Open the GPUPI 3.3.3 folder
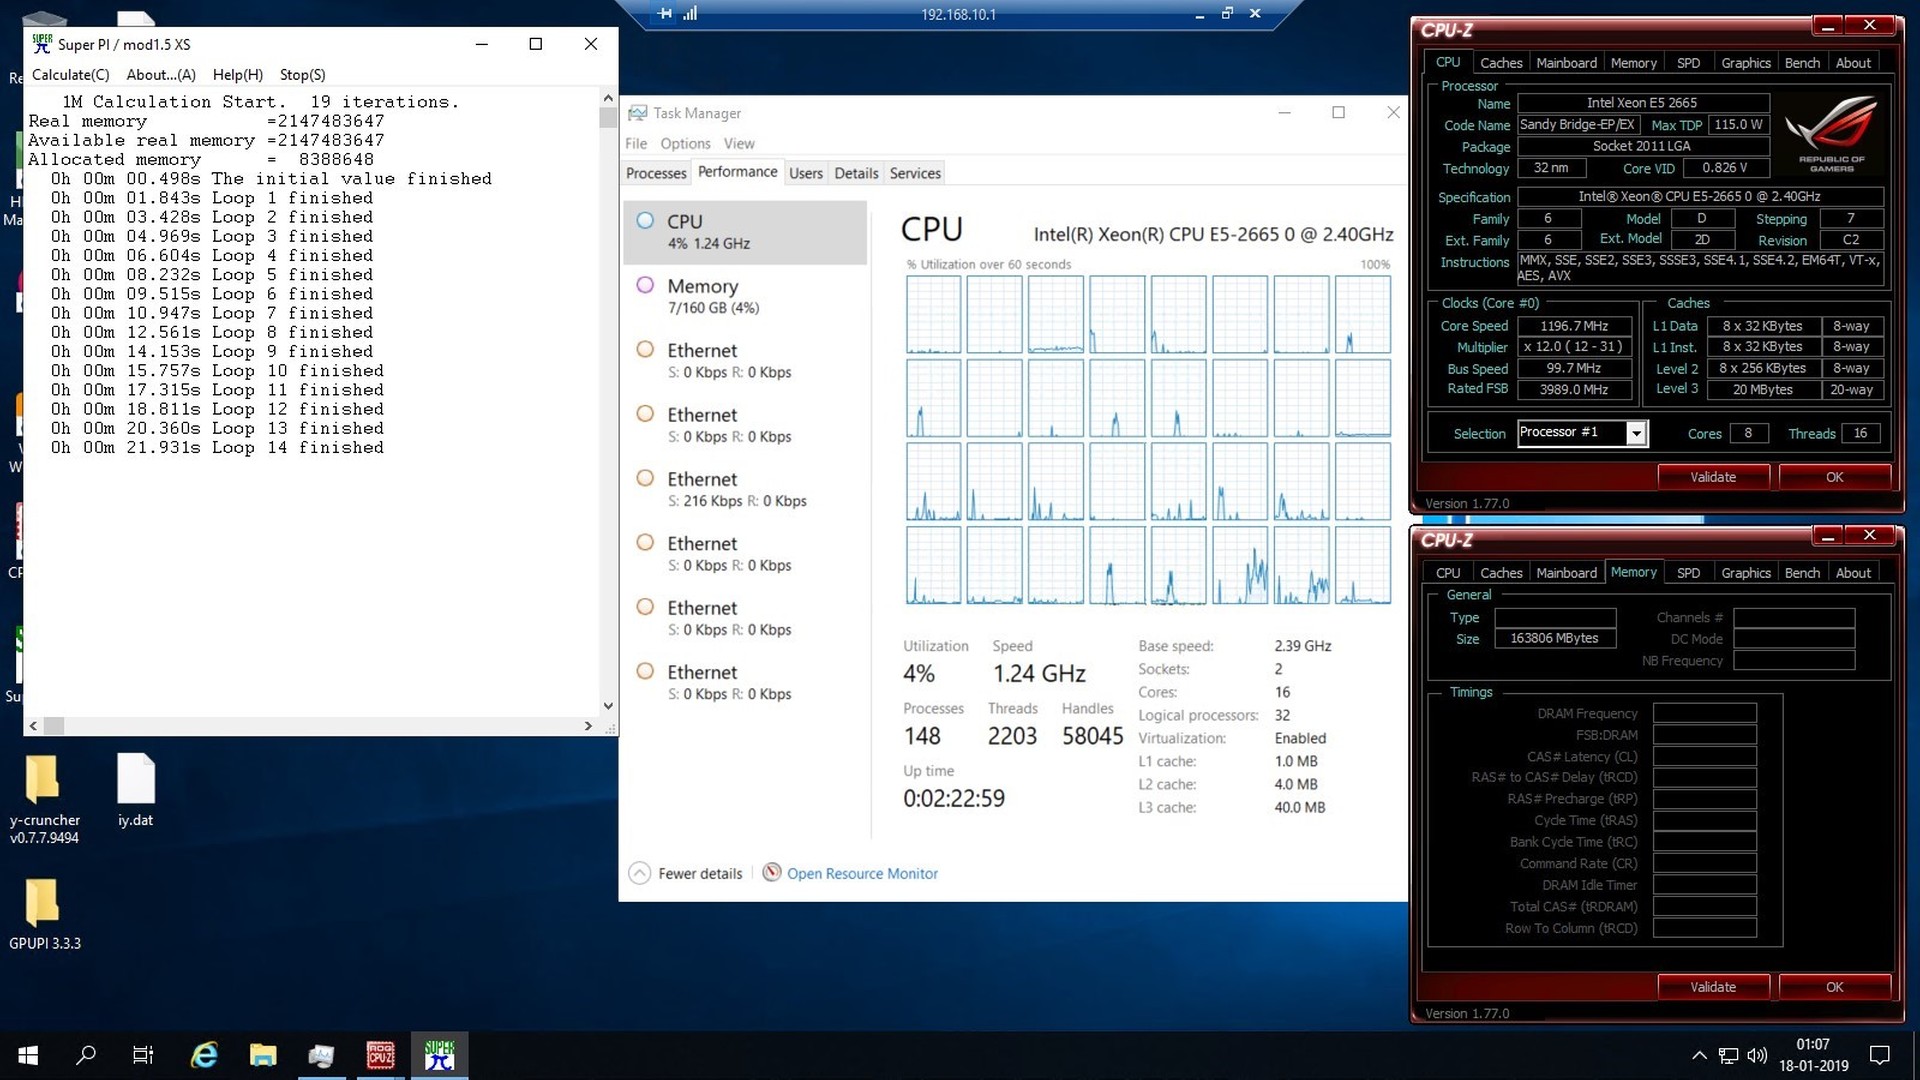 pyautogui.click(x=44, y=914)
